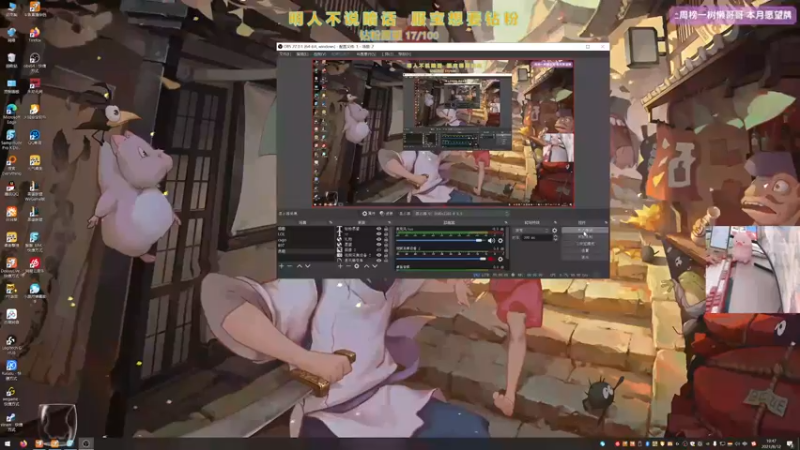Image resolution: width=800 pixels, height=450 pixels.
Task: Increase the transition duration with the up stepper
Action: [556, 236]
